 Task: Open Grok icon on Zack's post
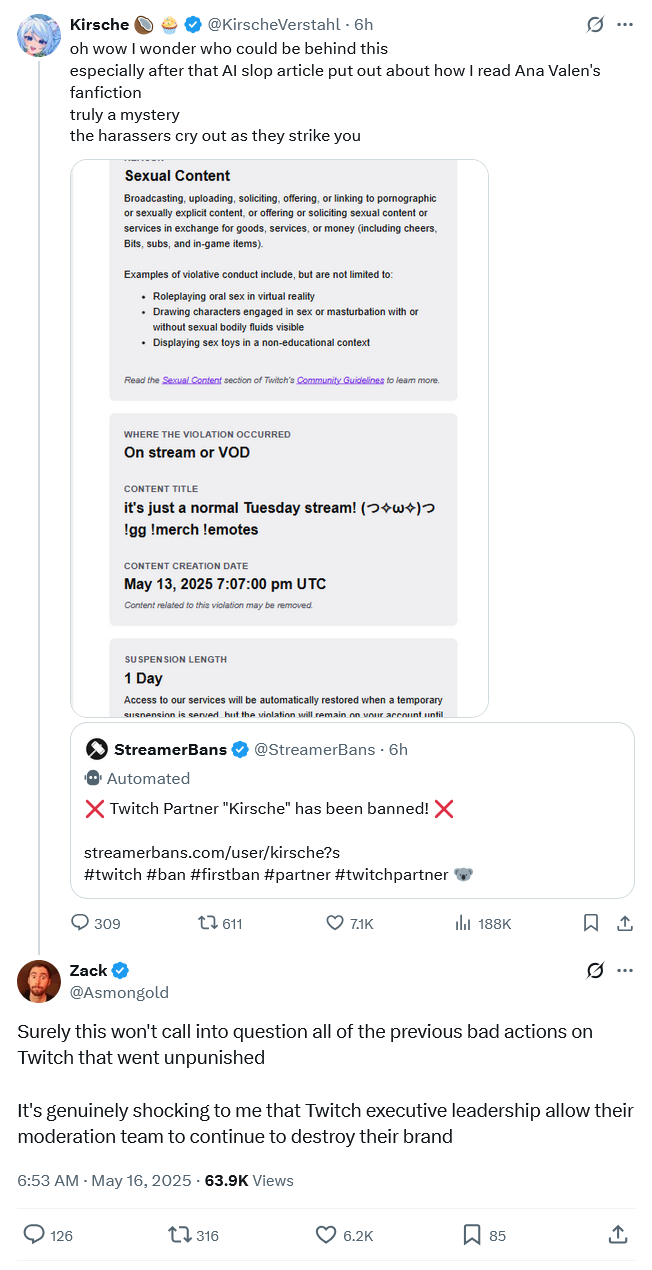tap(595, 970)
